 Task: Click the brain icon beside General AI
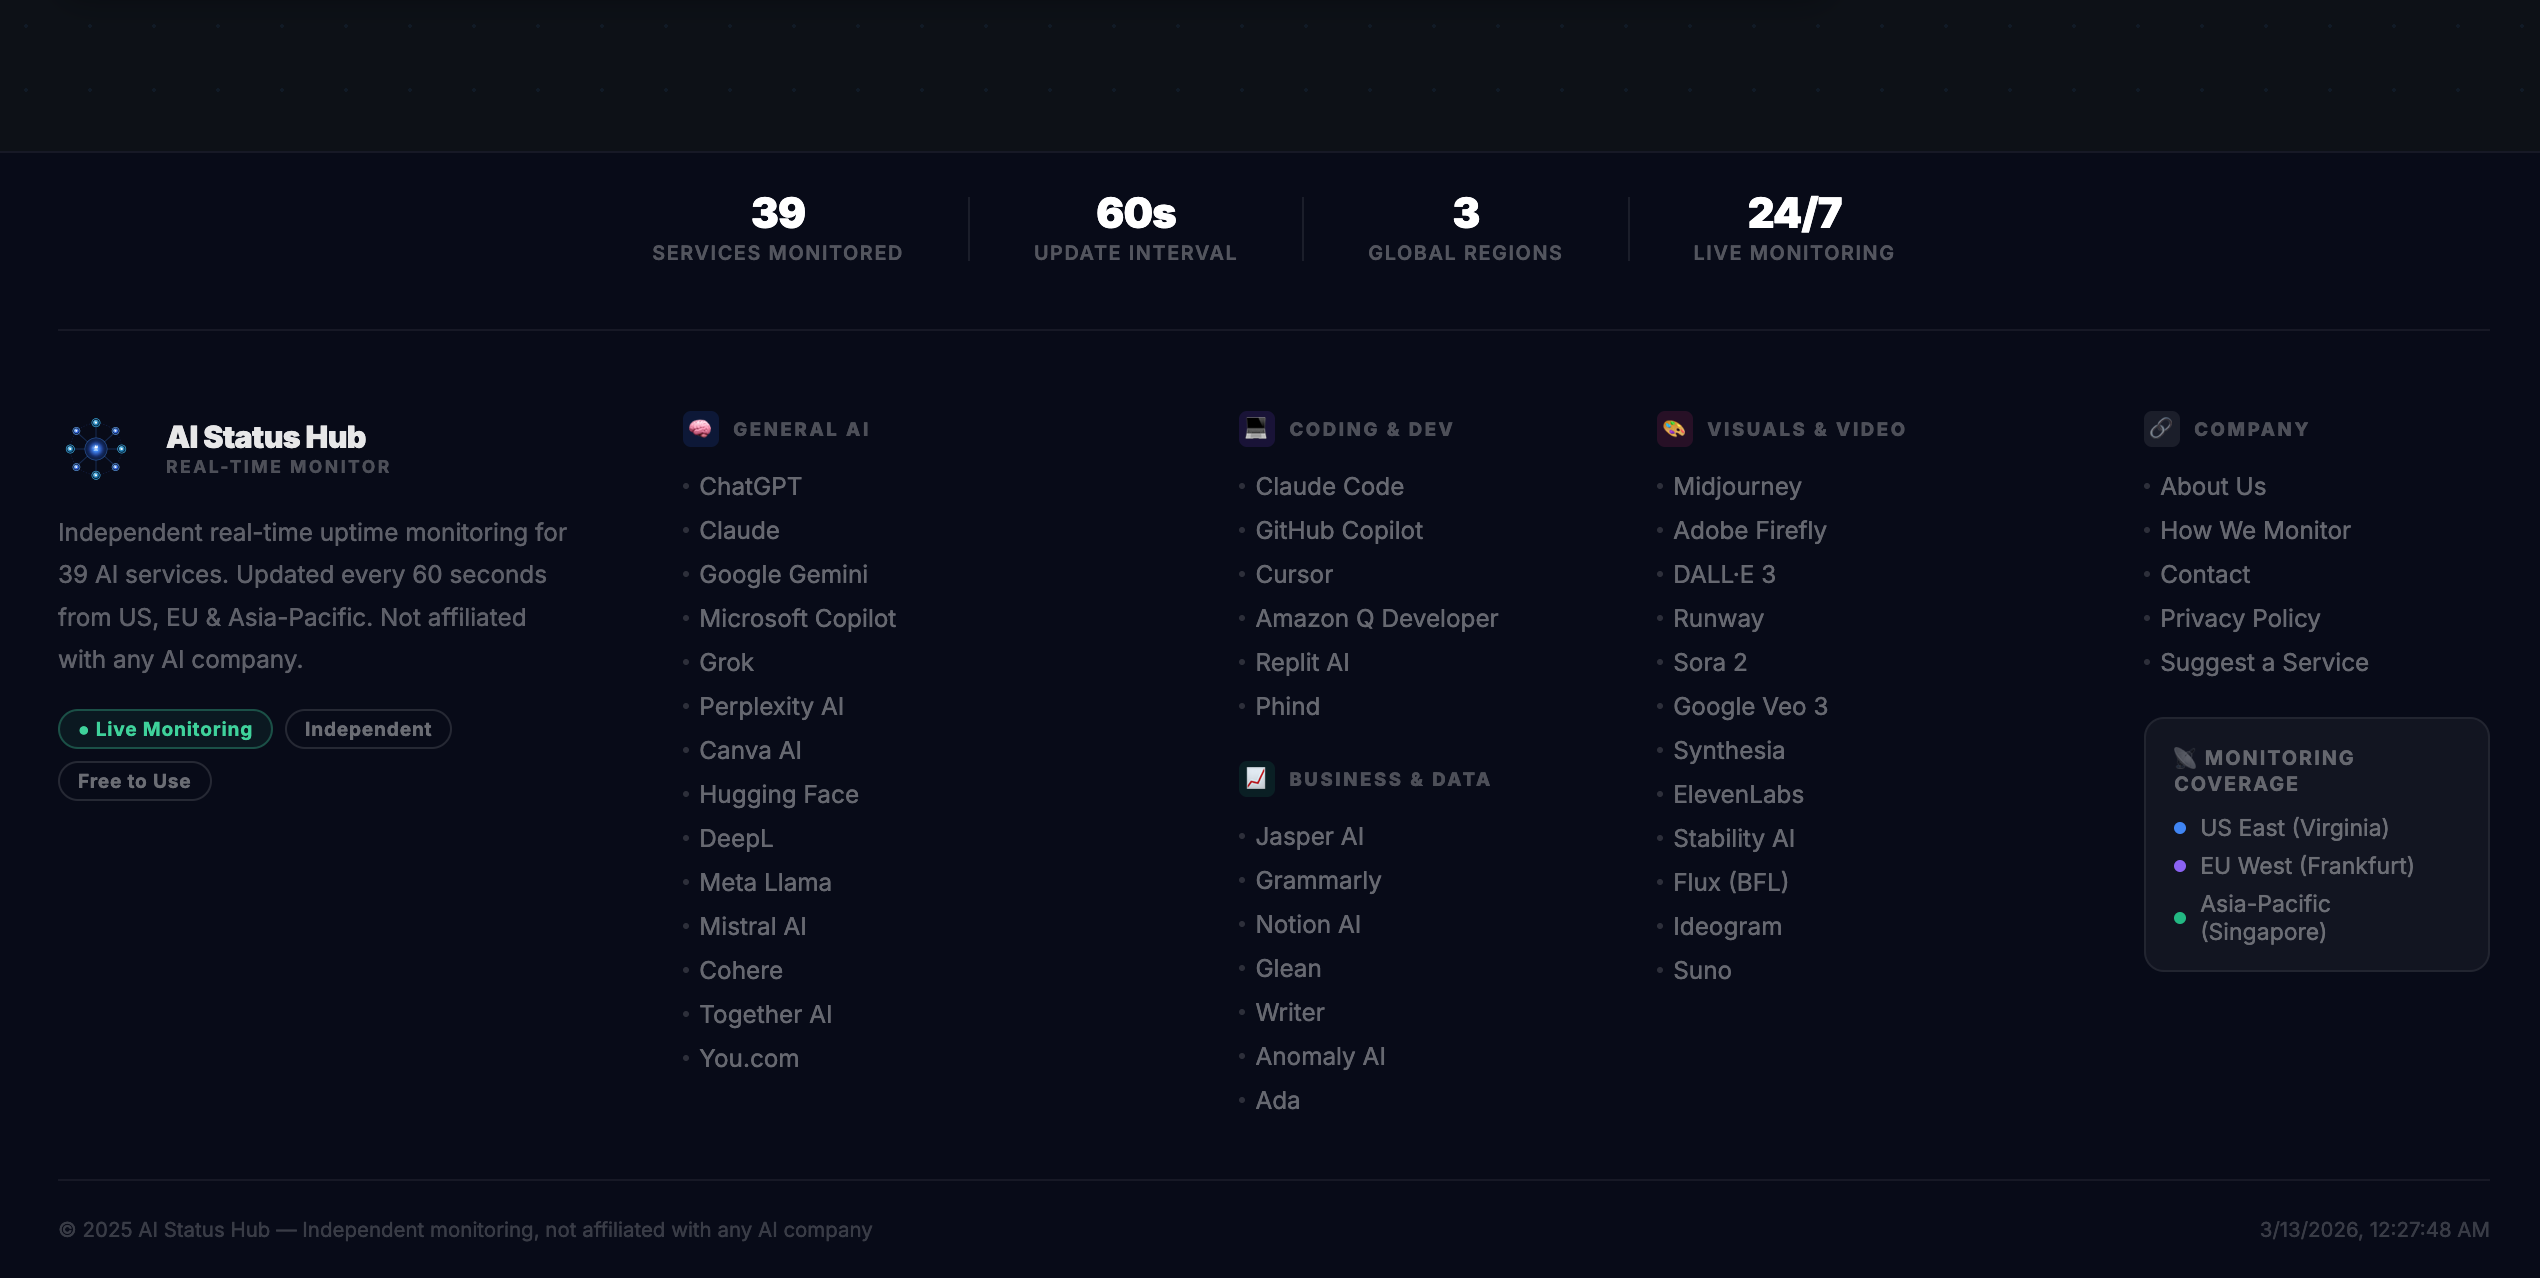tap(700, 429)
